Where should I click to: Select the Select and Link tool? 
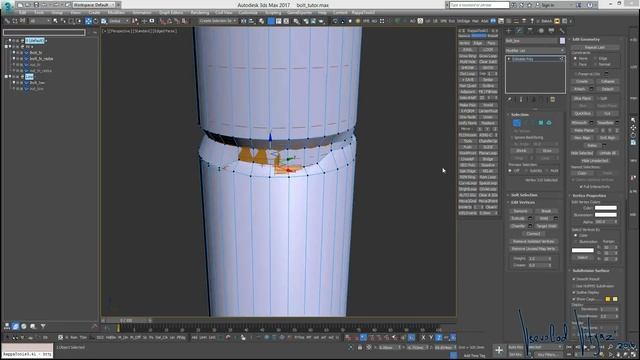click(7, 21)
